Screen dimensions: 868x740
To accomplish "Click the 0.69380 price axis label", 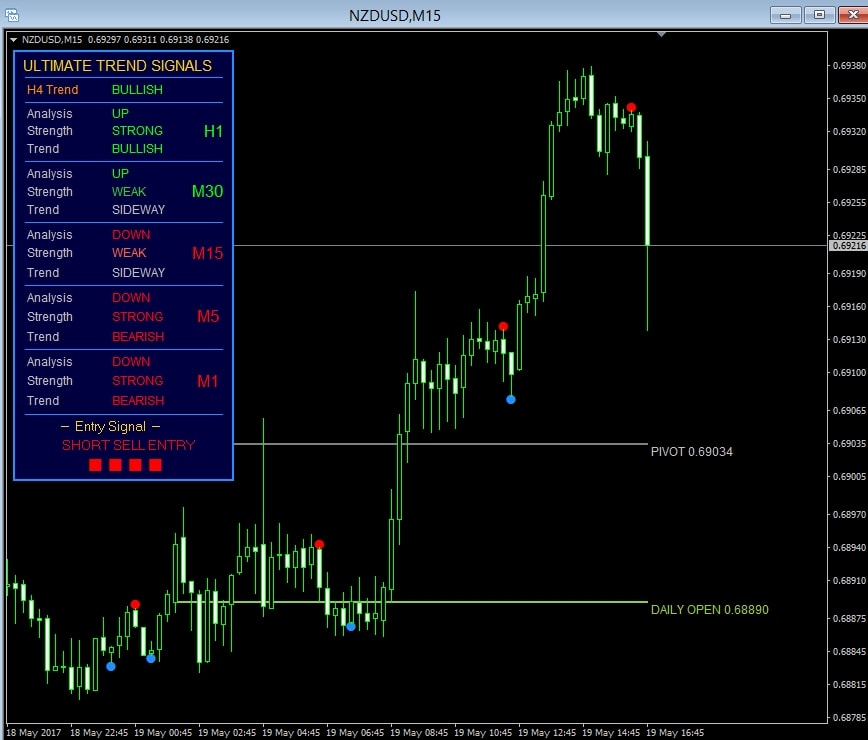I will [849, 65].
